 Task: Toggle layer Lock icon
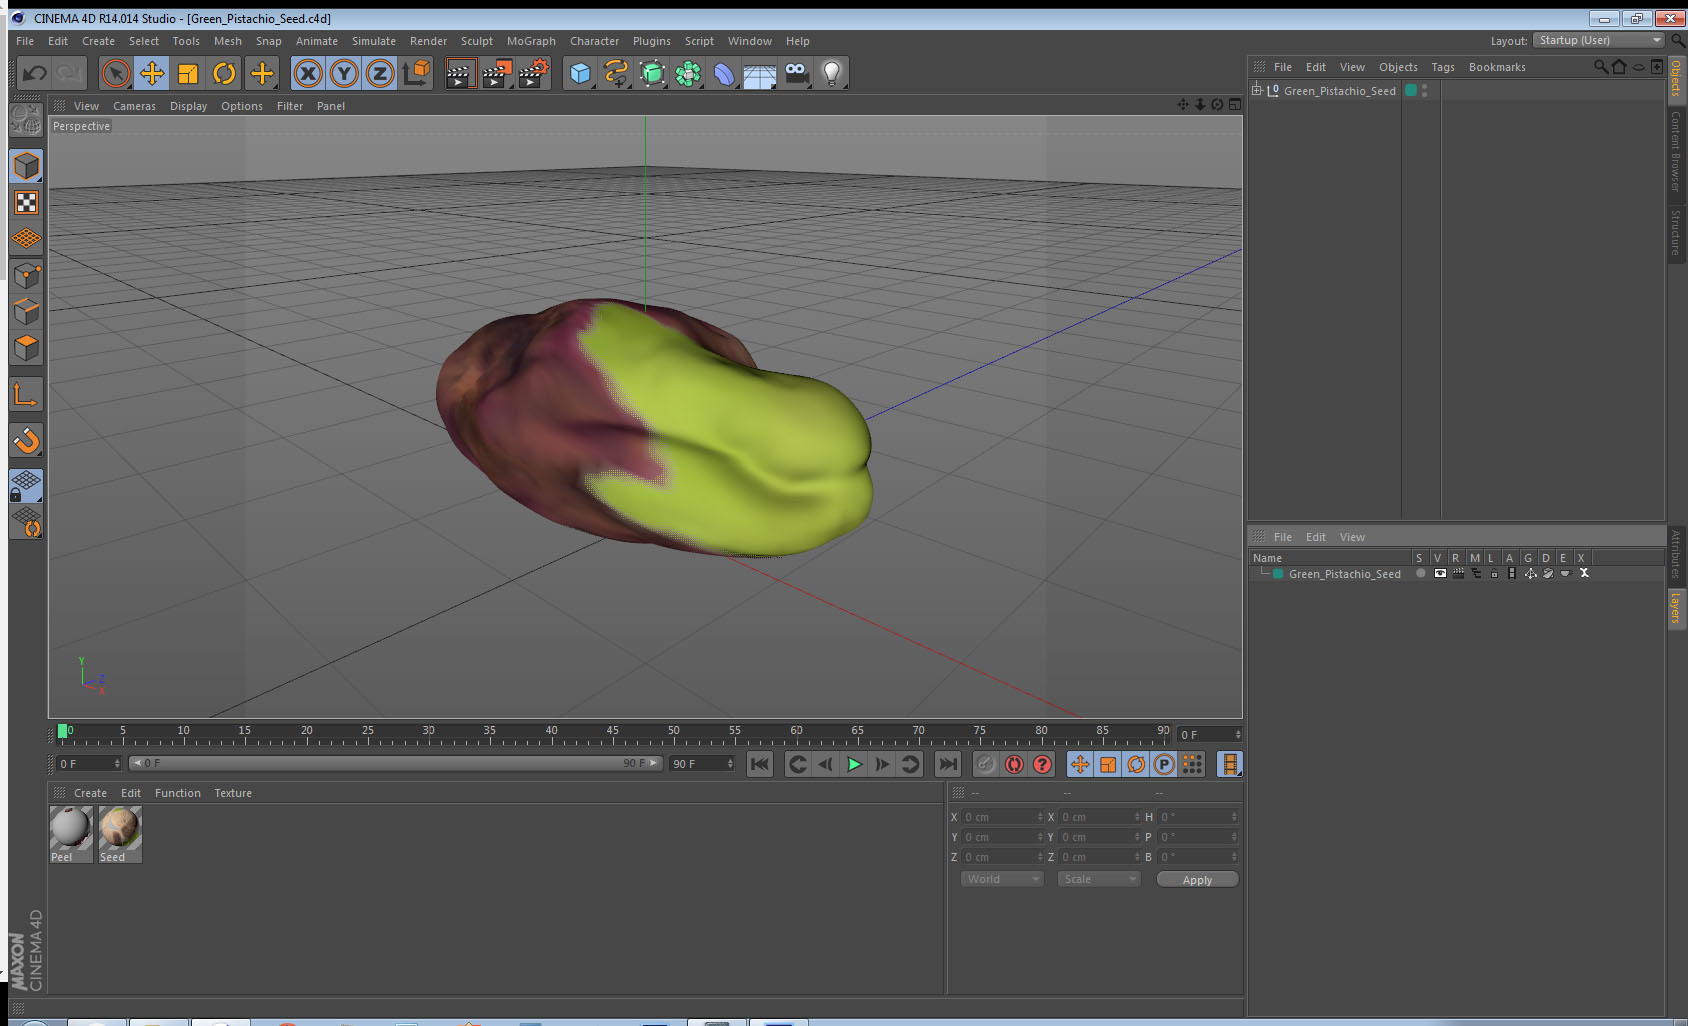[1494, 573]
